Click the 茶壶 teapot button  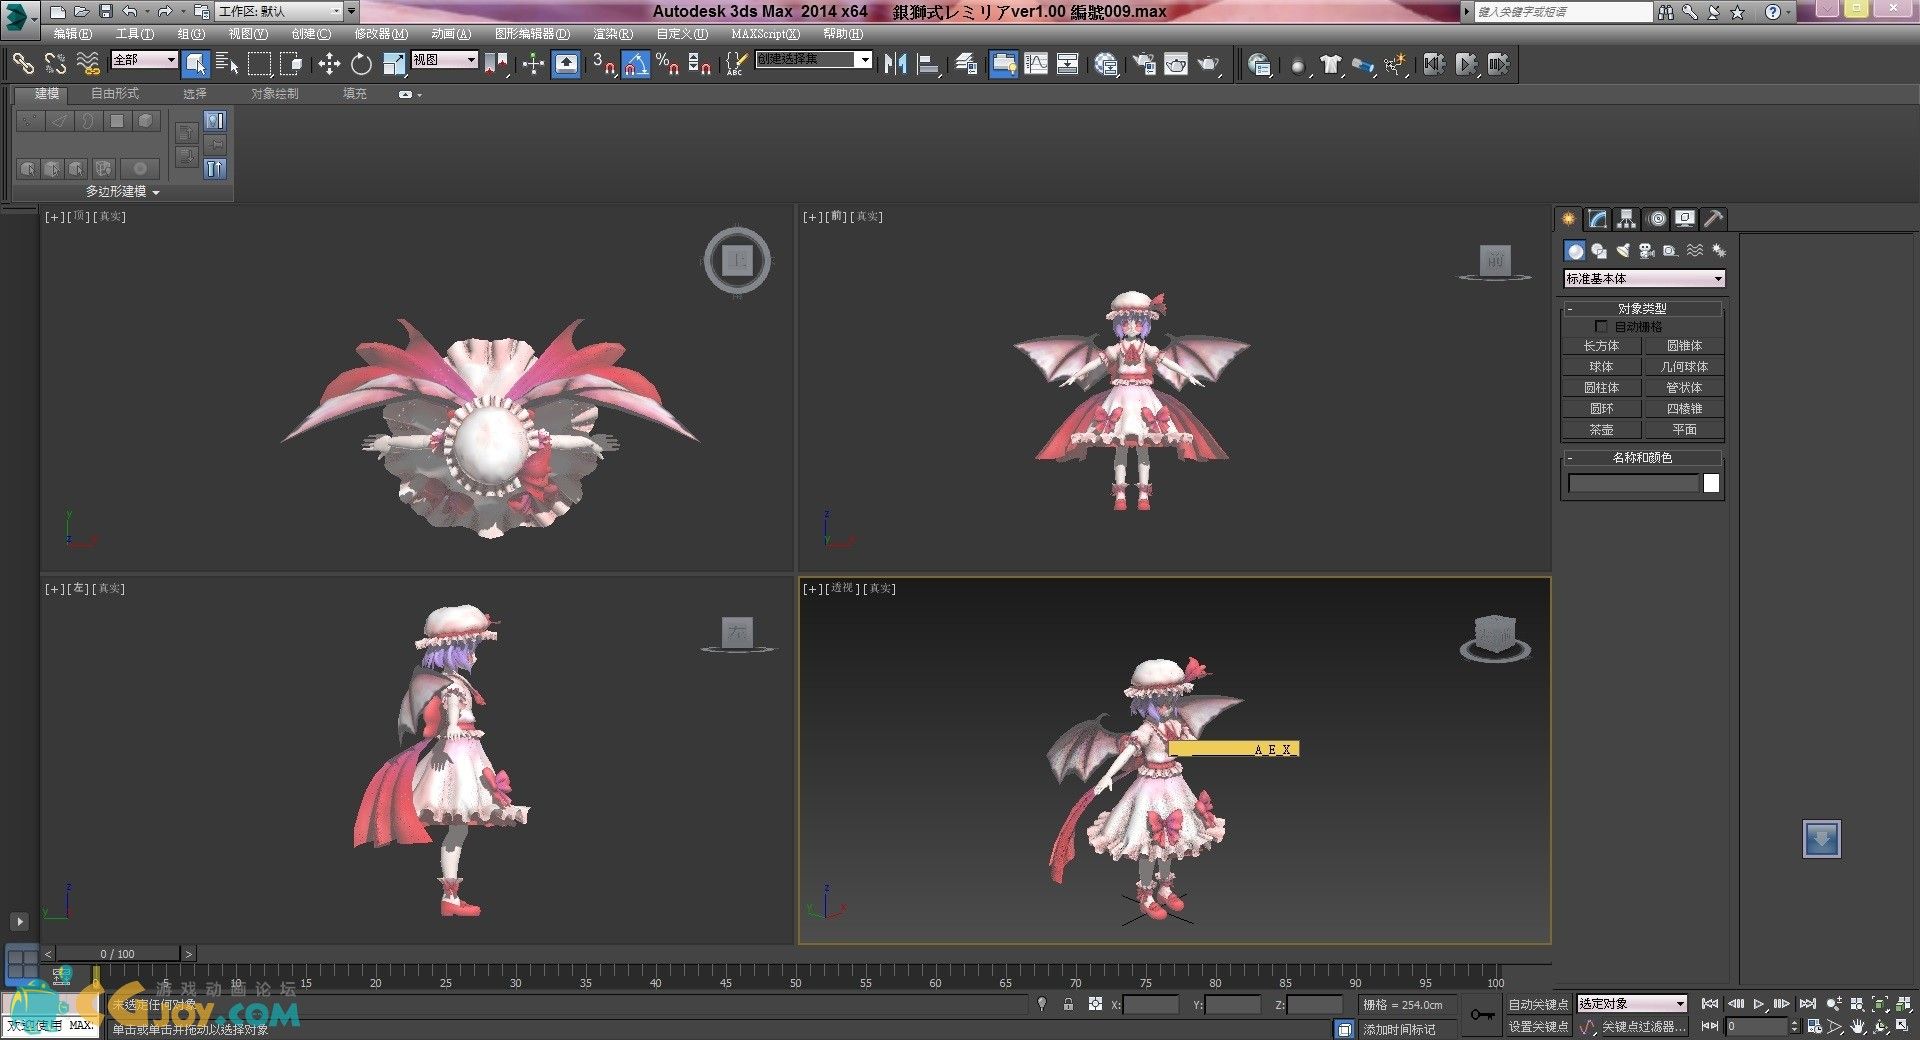coord(1601,430)
